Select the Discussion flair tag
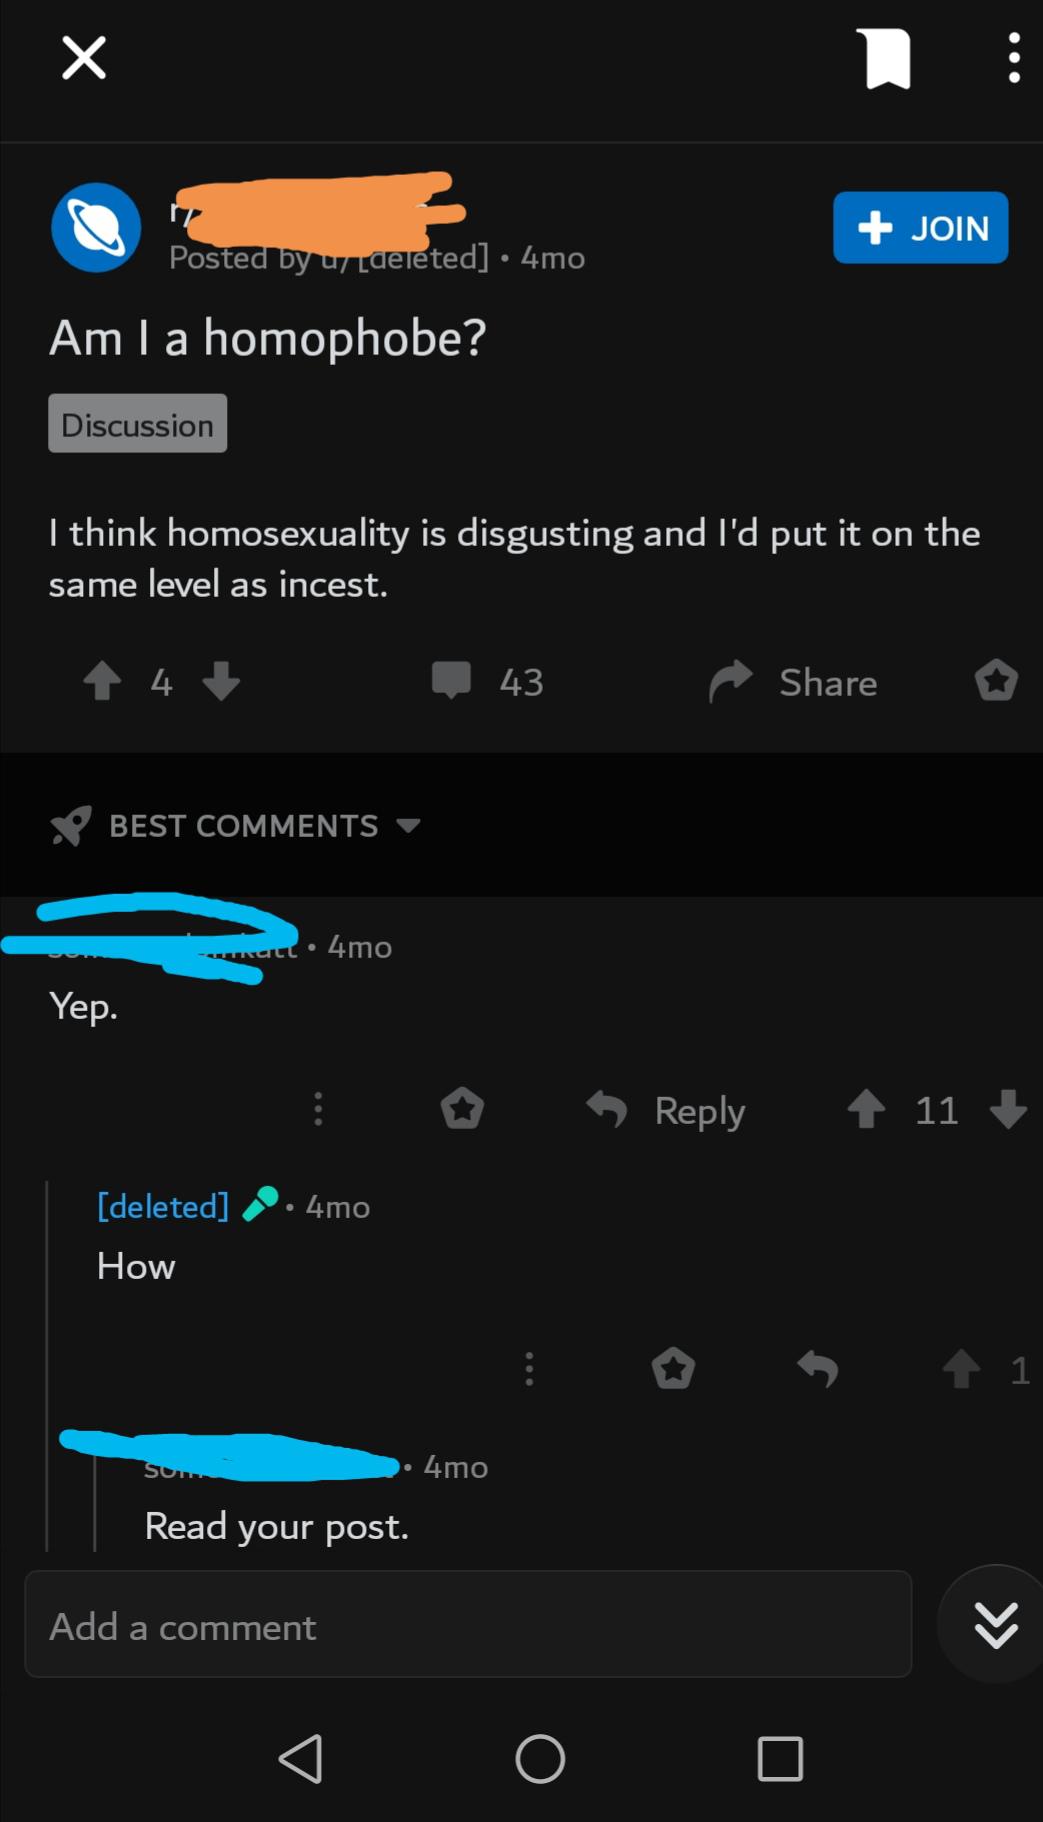The width and height of the screenshot is (1043, 1822). pyautogui.click(x=138, y=423)
